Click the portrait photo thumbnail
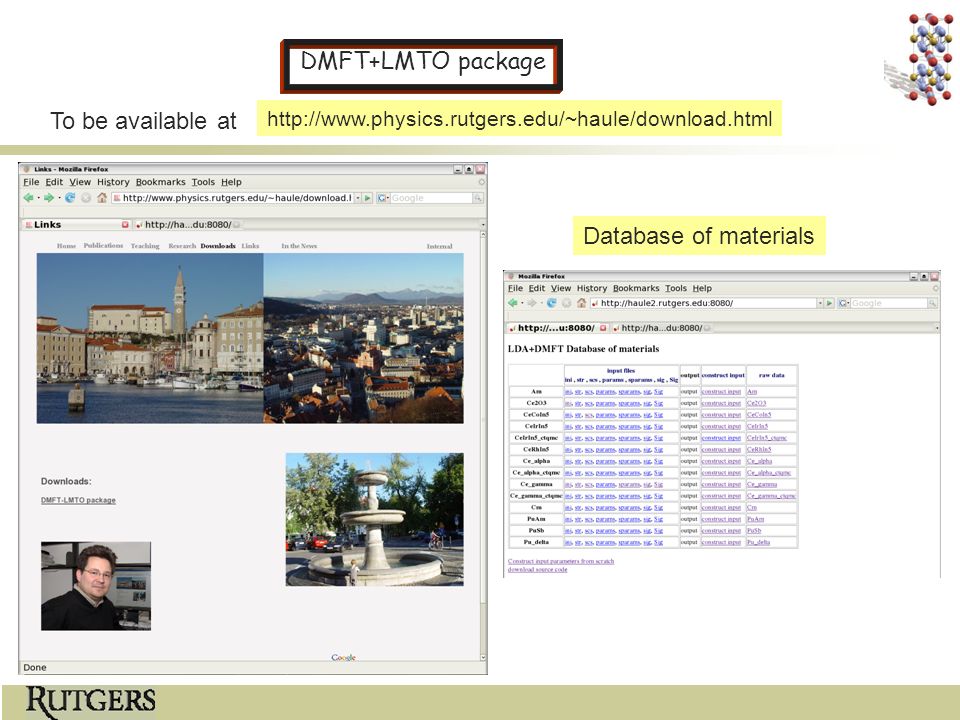Screen dimensions: 960x720 pos(96,586)
